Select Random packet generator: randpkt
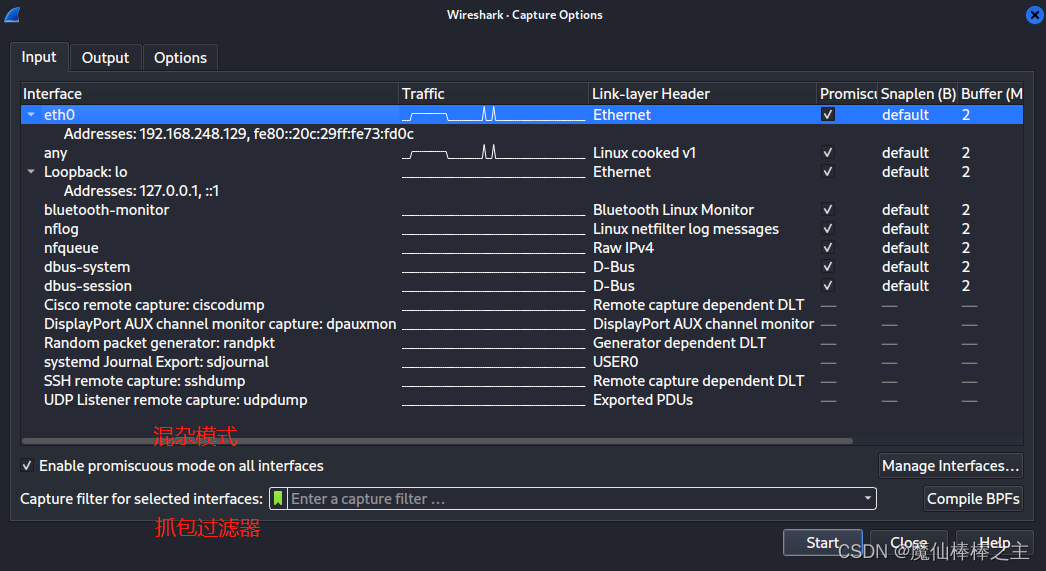 [159, 343]
